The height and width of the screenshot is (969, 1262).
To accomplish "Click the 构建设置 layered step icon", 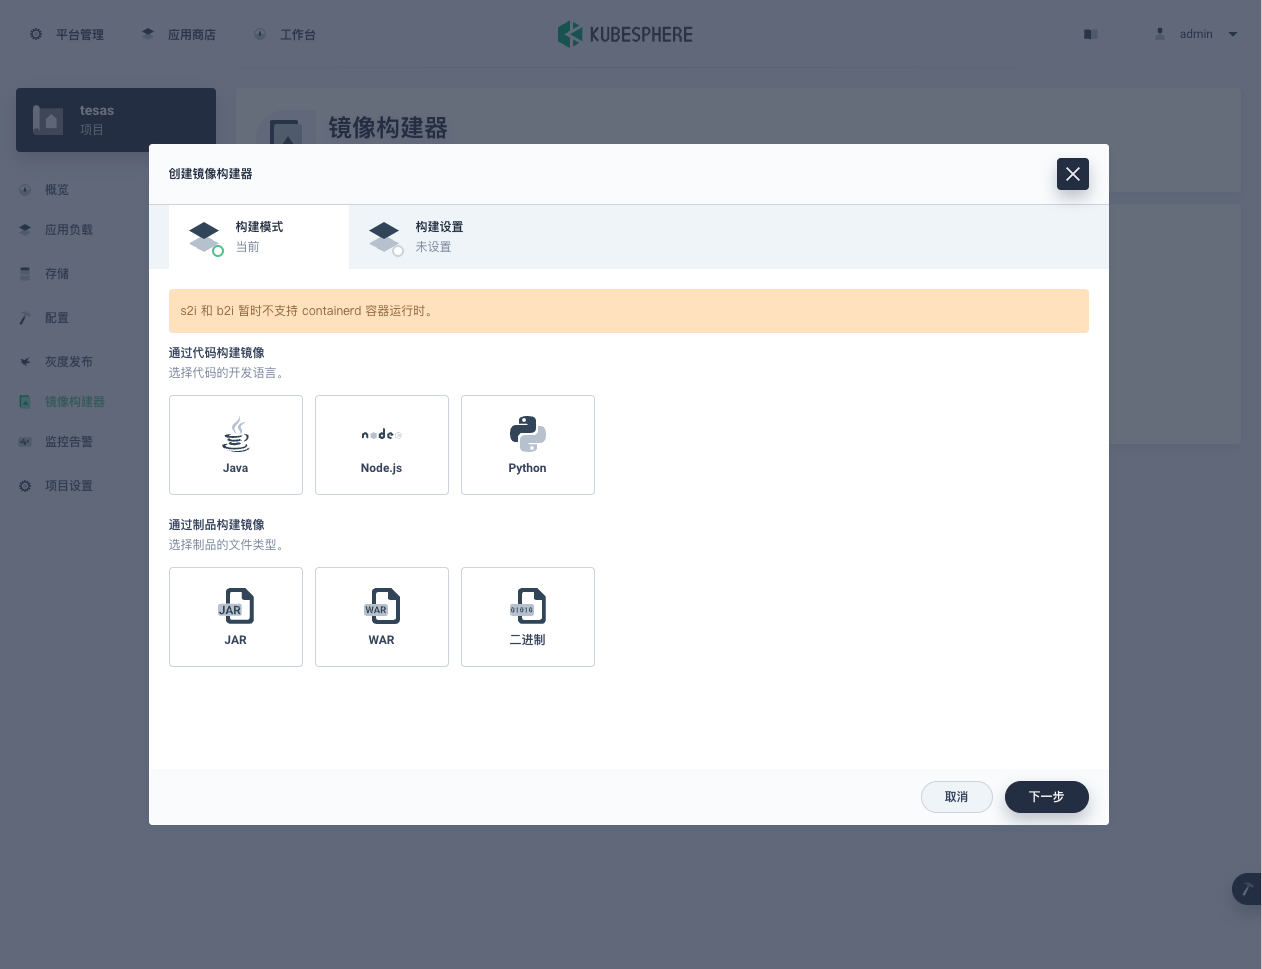I will (385, 238).
